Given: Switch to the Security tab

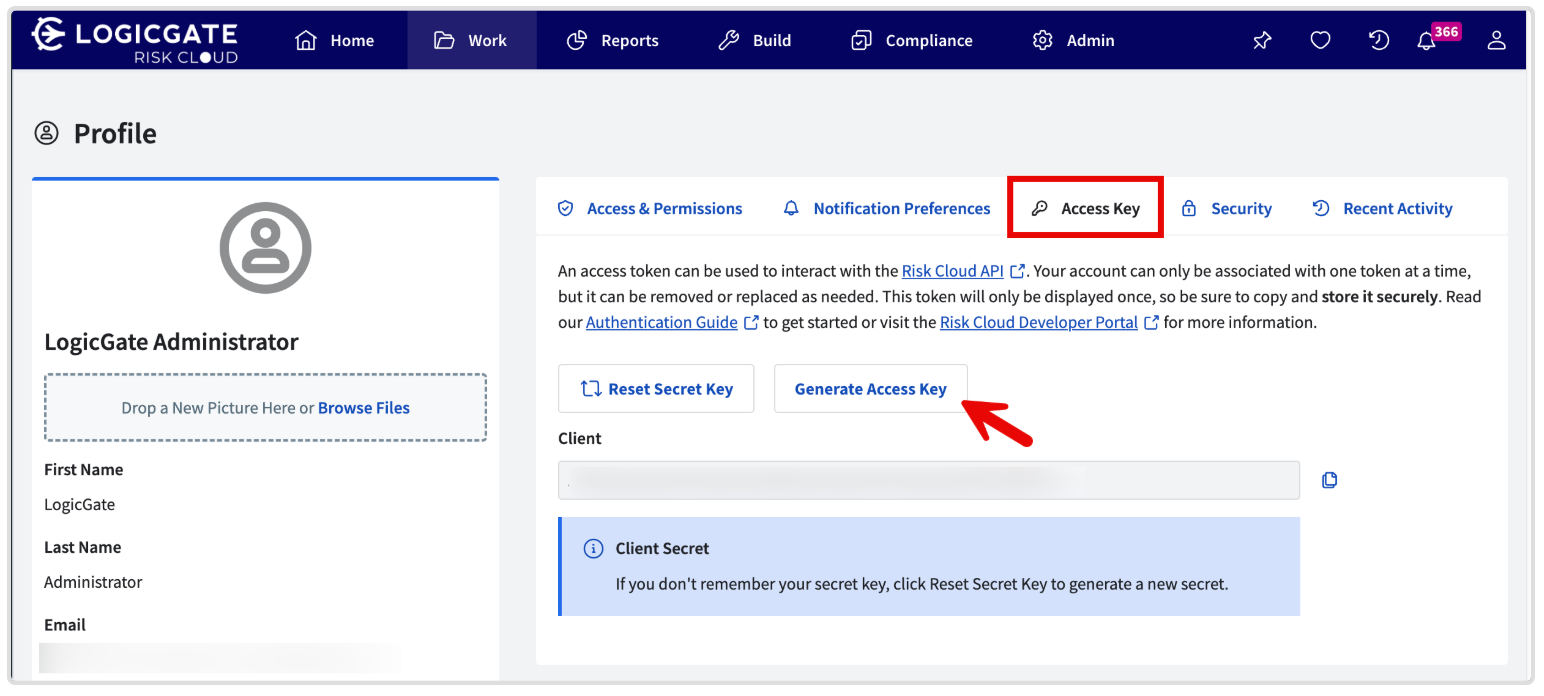Looking at the screenshot, I should coord(1227,208).
